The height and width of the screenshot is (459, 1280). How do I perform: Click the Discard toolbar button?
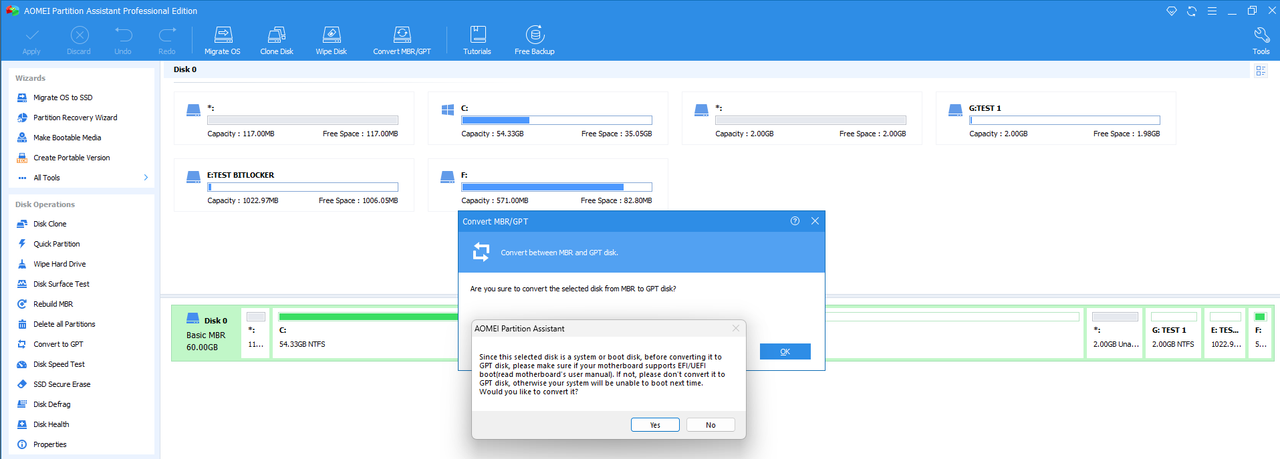point(78,40)
